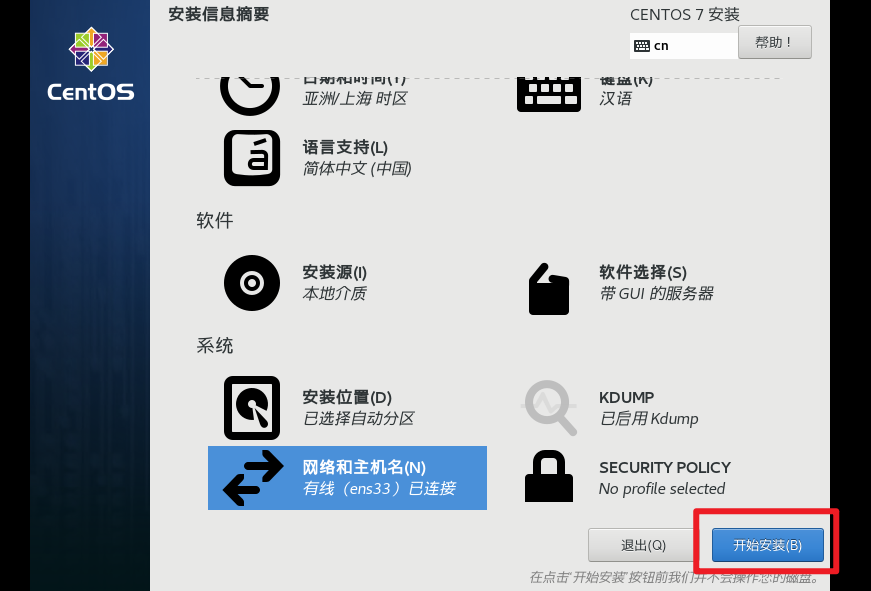This screenshot has width=871, height=591.
Task: Click the installation source disc icon
Action: [x=252, y=283]
